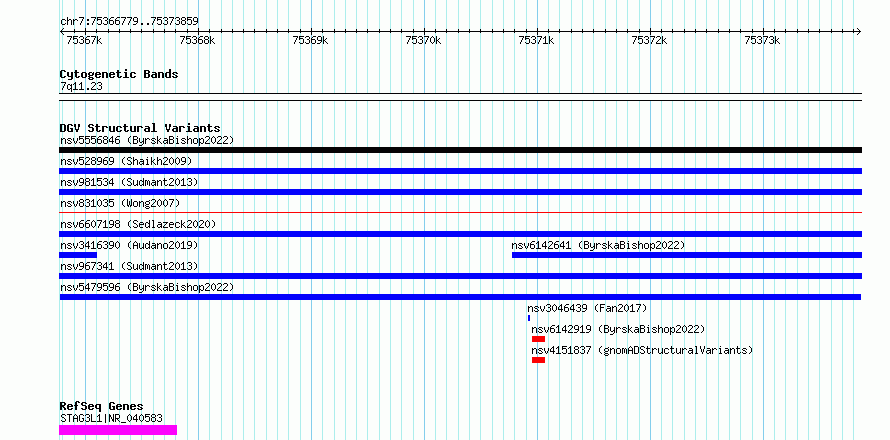Click the nsv6142641 (ByrskaBishop2022) blue bar

click(x=687, y=255)
